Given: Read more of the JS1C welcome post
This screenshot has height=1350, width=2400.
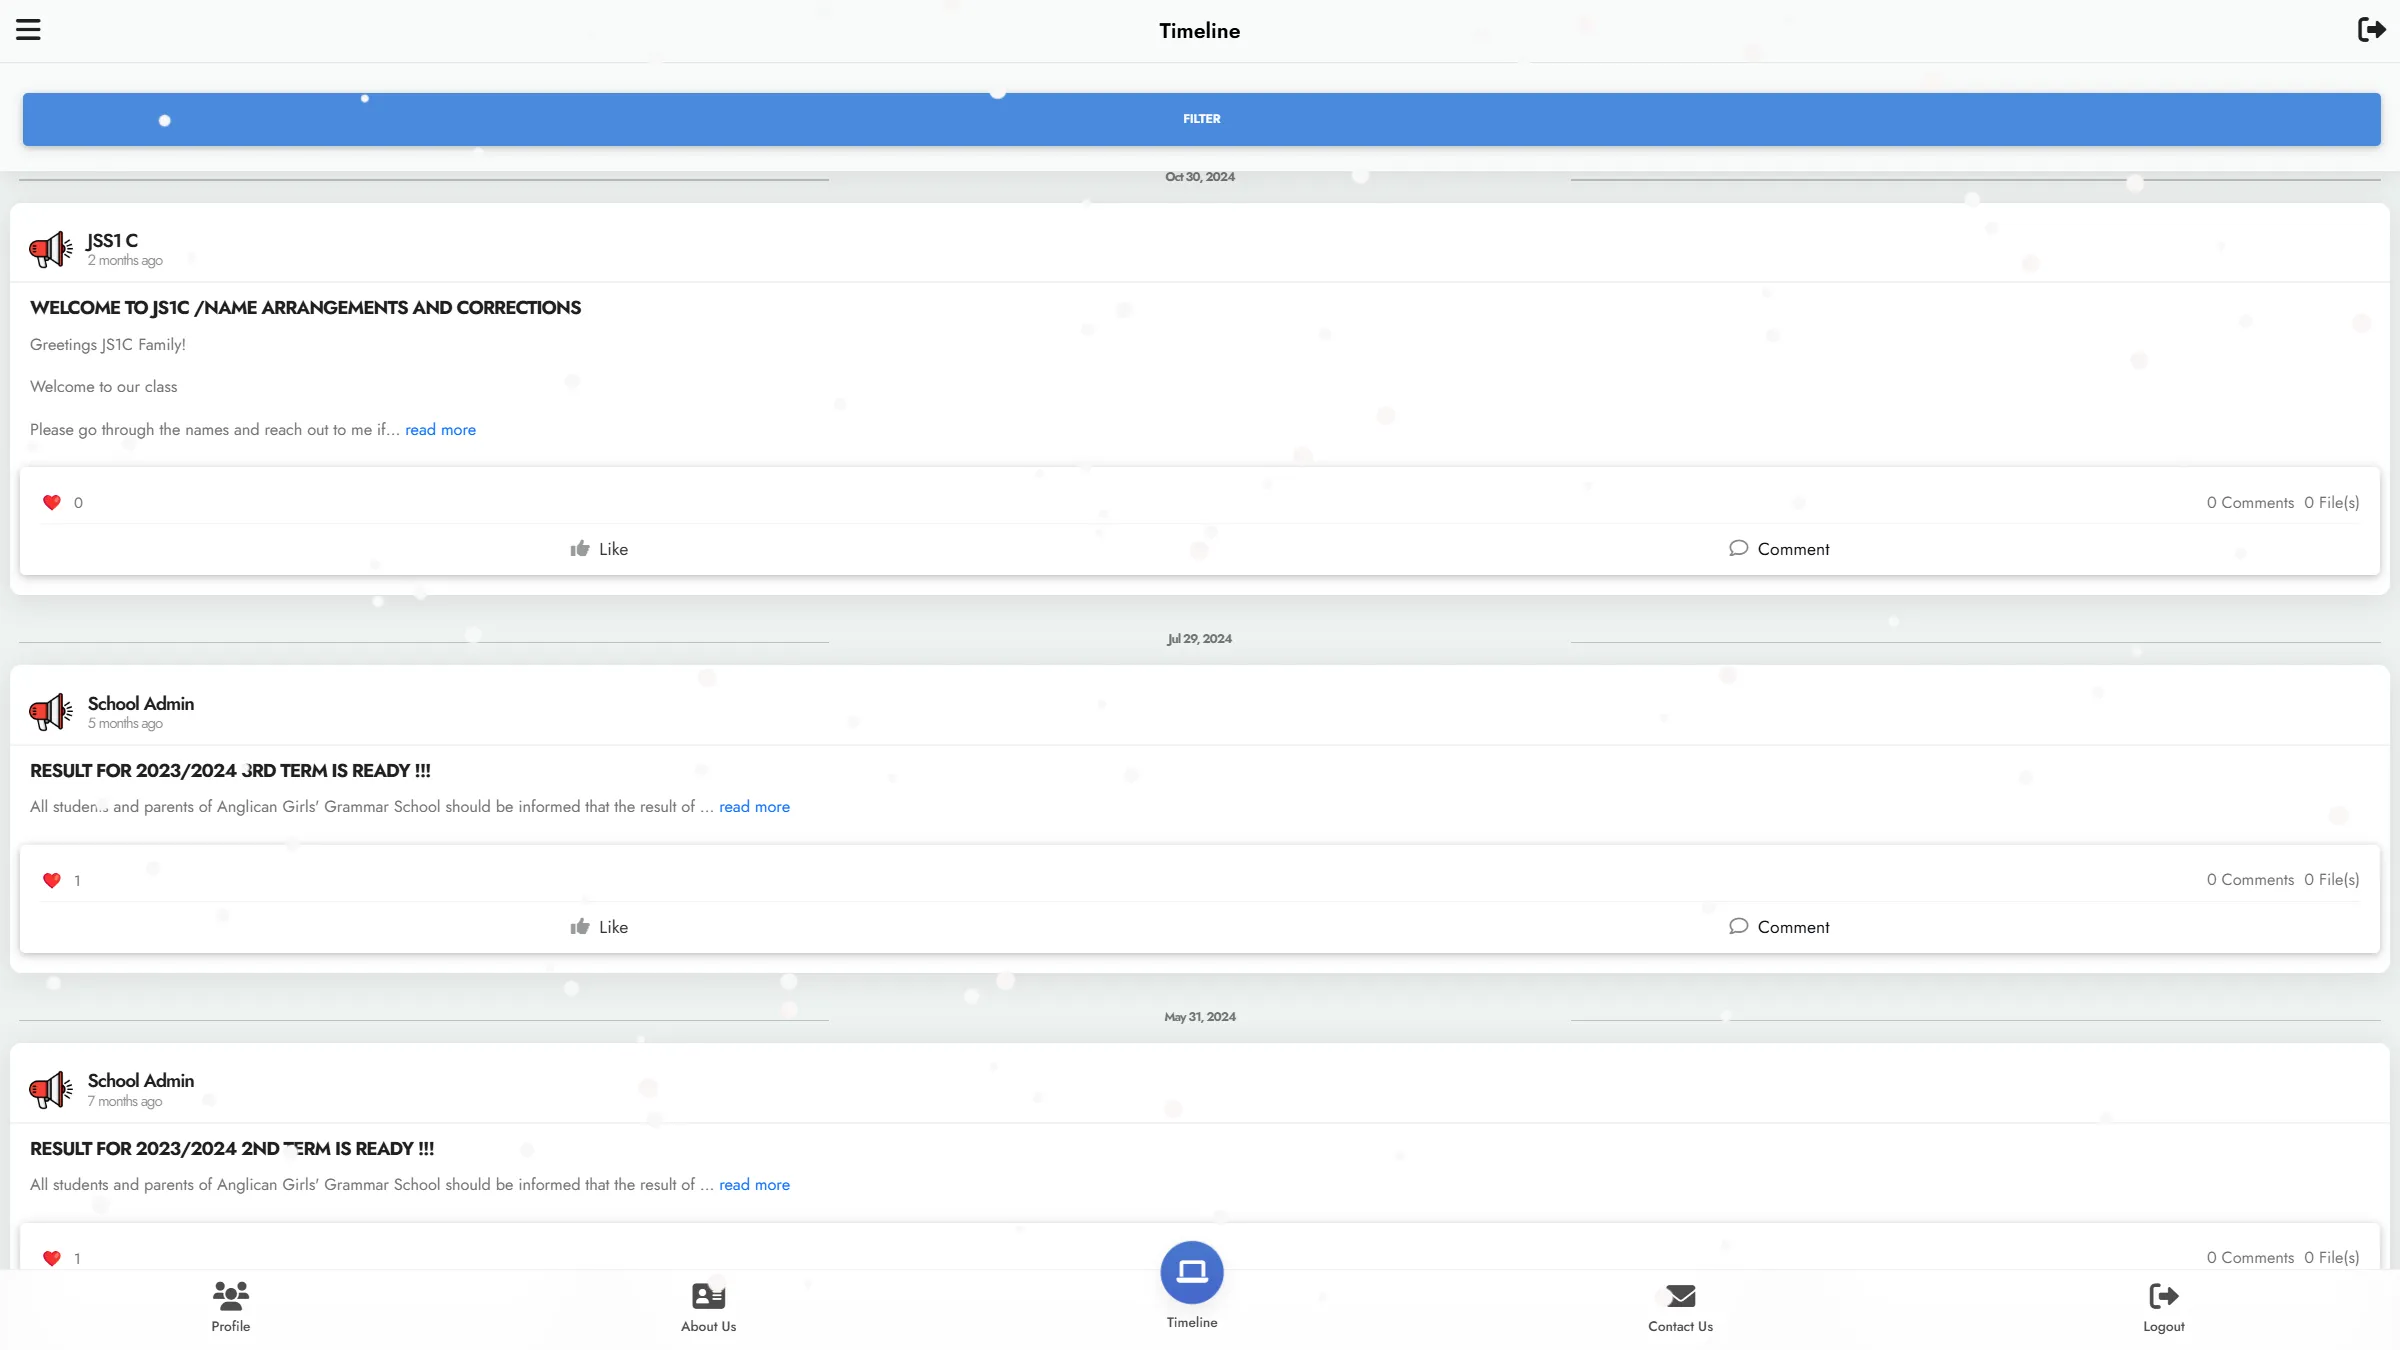Looking at the screenshot, I should 440,430.
